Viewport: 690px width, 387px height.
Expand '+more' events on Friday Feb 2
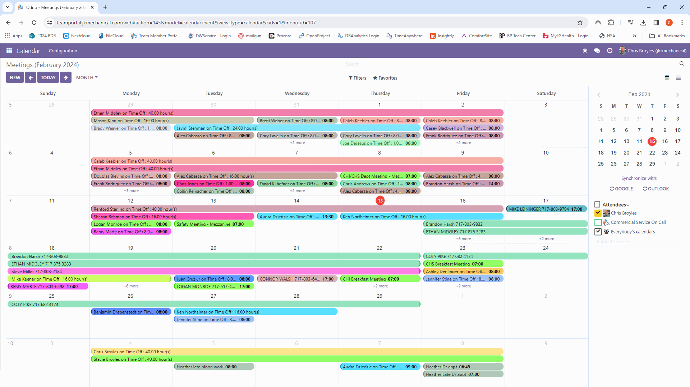click(463, 143)
